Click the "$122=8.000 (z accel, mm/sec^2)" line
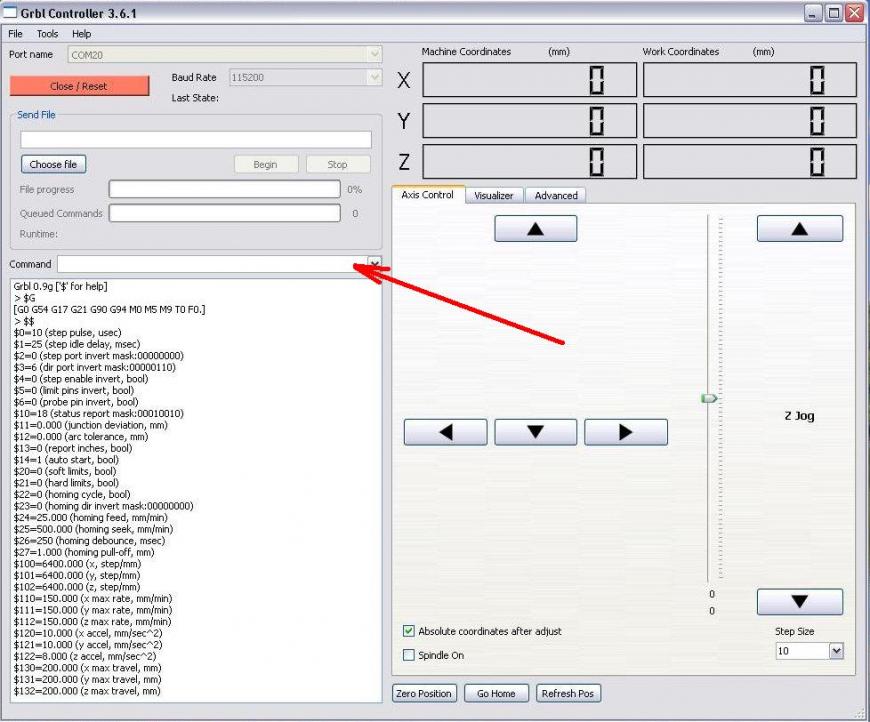Viewport: 870px width, 722px height. point(85,657)
